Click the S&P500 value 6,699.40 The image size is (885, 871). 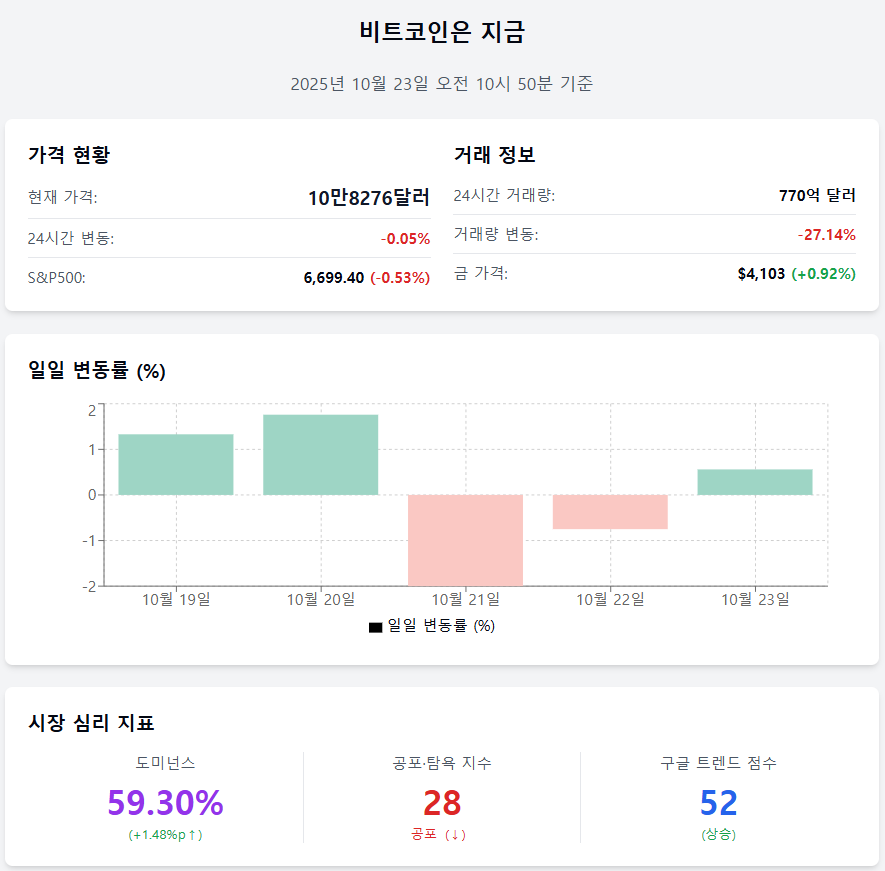point(334,278)
